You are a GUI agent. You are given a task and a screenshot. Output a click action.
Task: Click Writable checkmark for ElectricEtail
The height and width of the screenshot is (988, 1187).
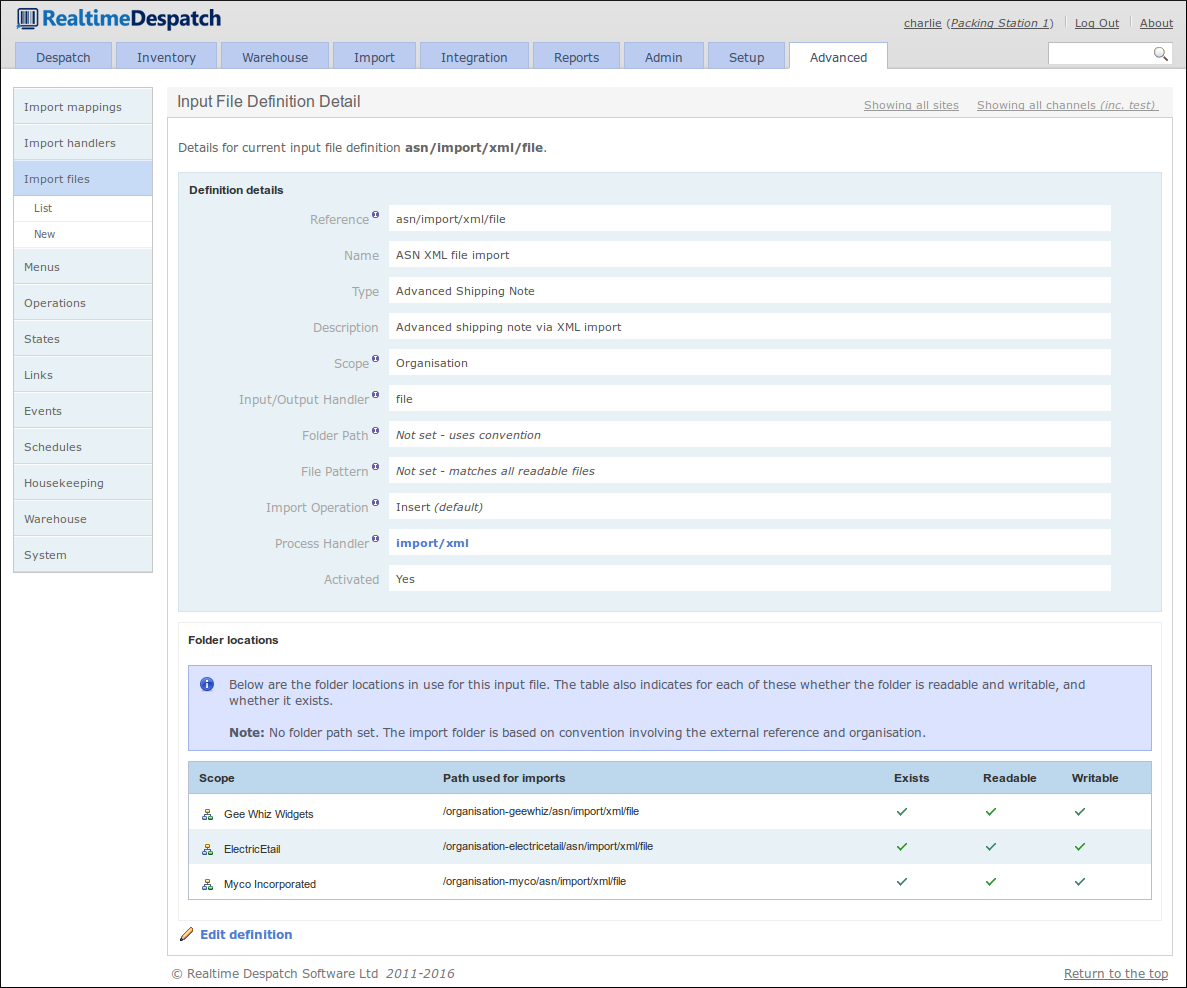[1080, 846]
